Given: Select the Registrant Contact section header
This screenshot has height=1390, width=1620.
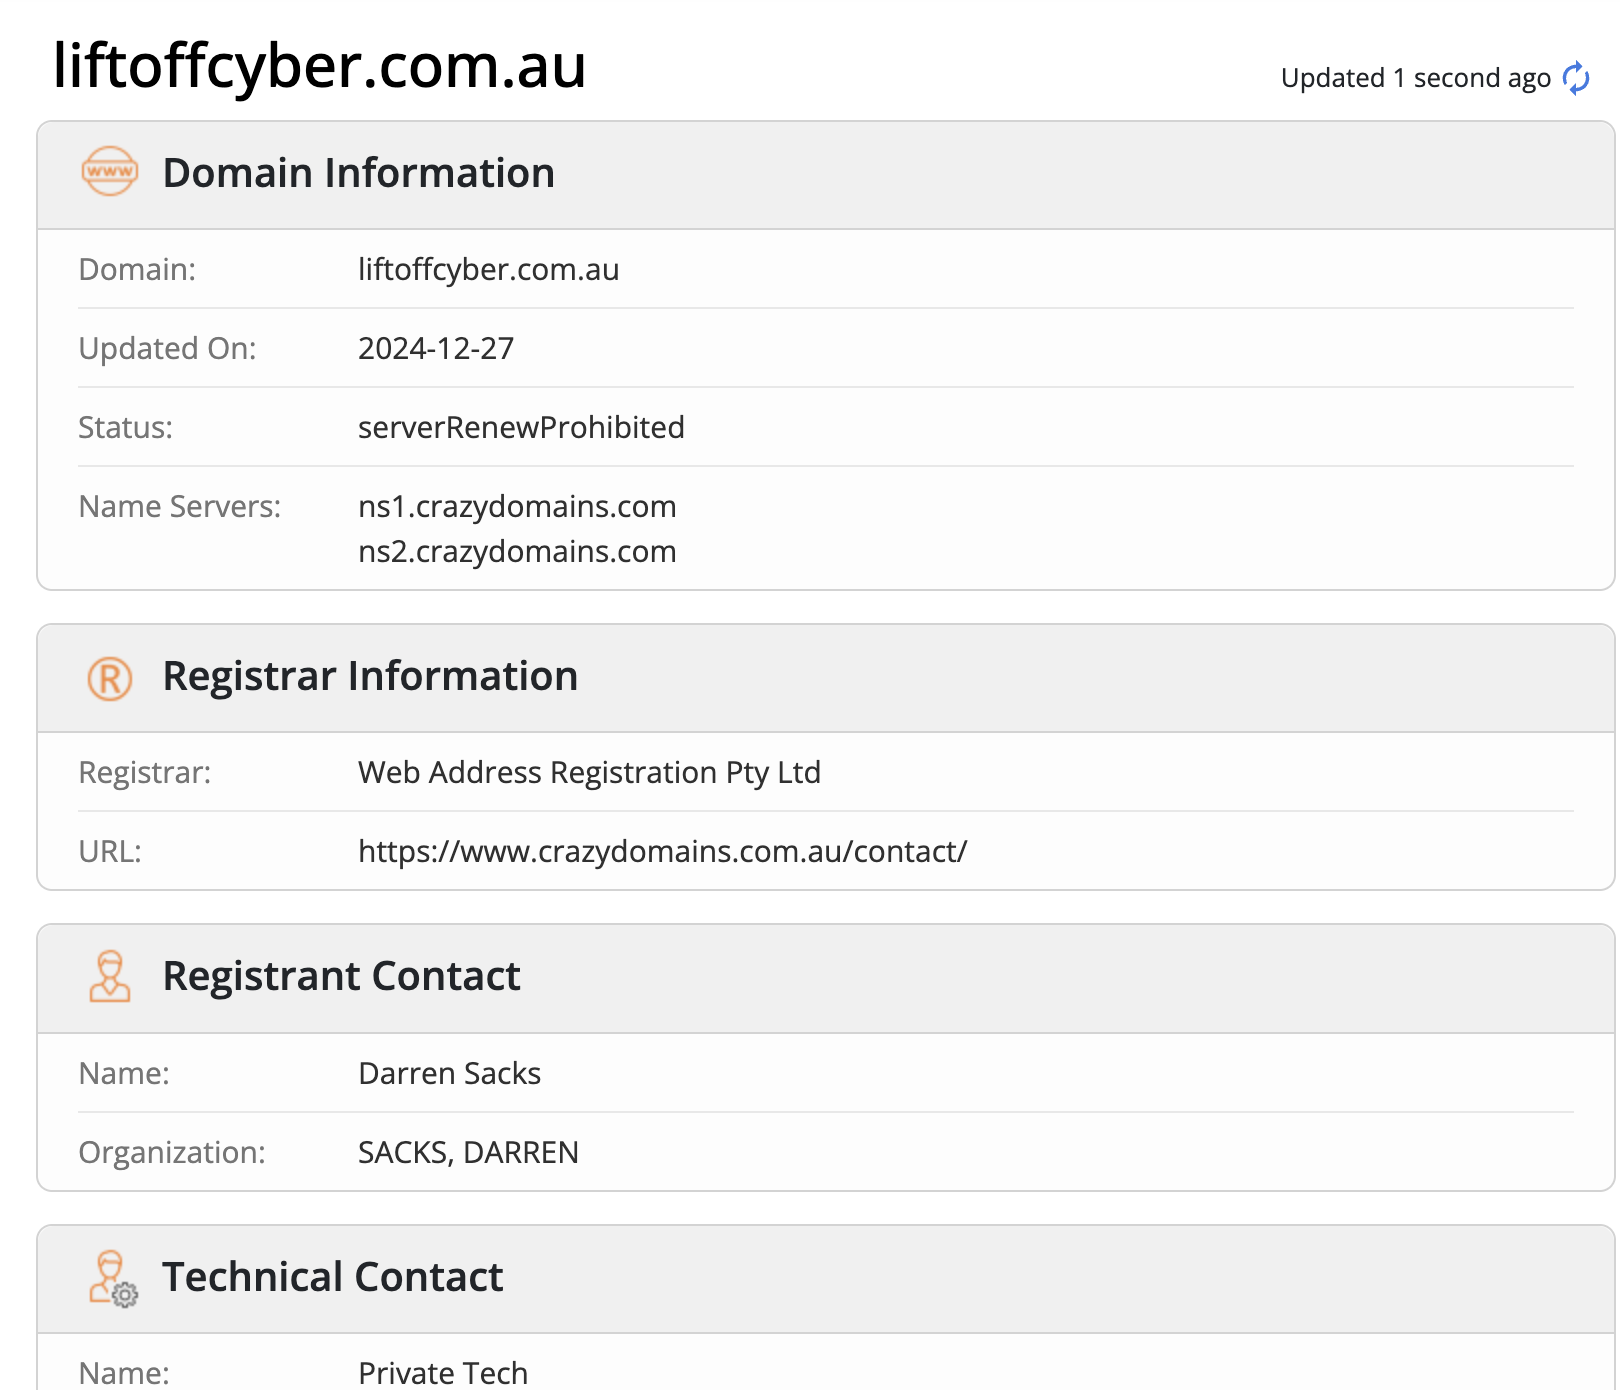Looking at the screenshot, I should click(826, 978).
